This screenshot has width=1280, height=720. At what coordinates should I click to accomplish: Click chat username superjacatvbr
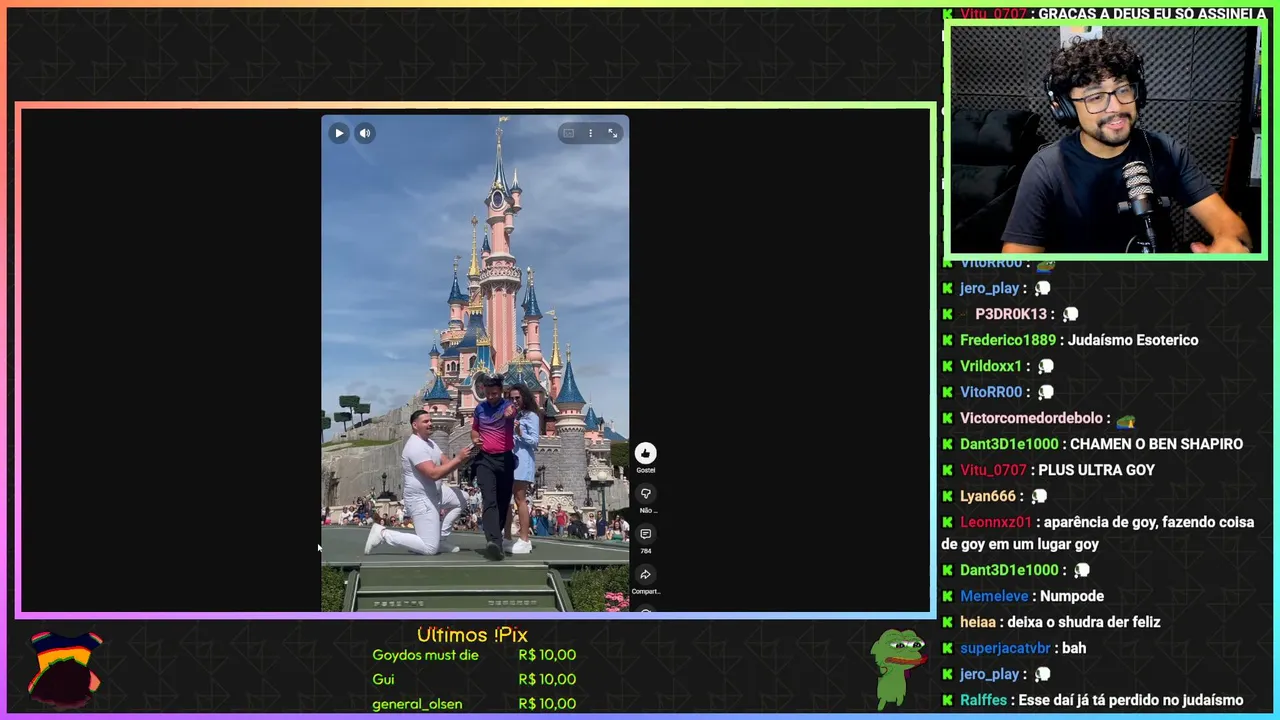(1005, 648)
